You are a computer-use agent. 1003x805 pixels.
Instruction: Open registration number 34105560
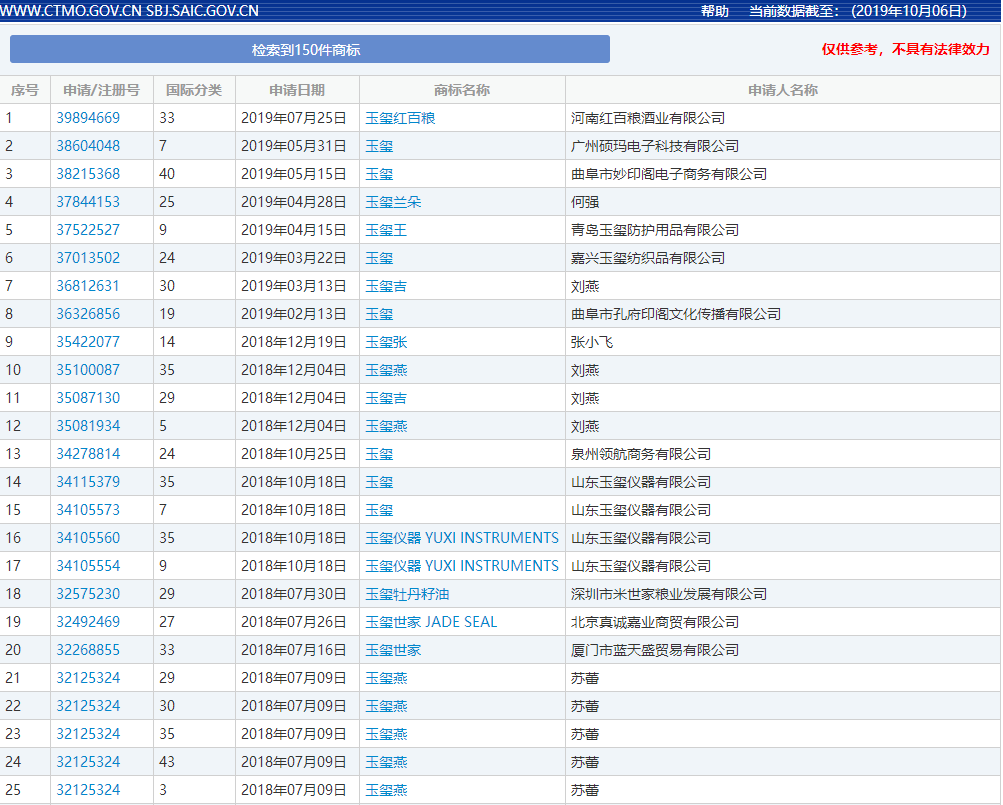point(88,538)
